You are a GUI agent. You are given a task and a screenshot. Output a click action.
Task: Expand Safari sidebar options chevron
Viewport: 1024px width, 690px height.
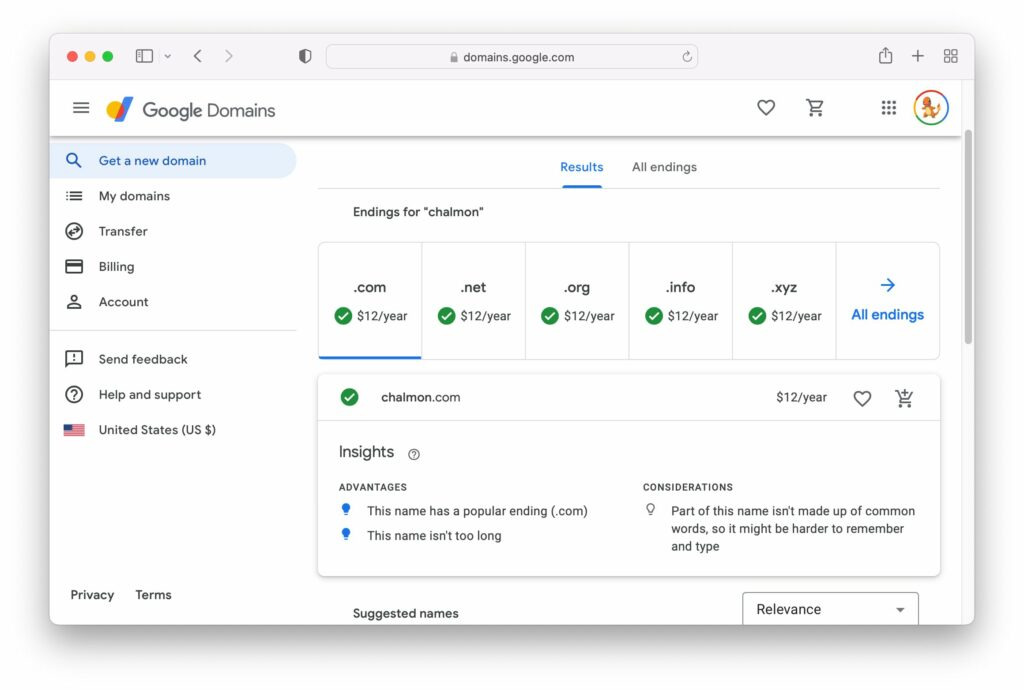click(168, 57)
